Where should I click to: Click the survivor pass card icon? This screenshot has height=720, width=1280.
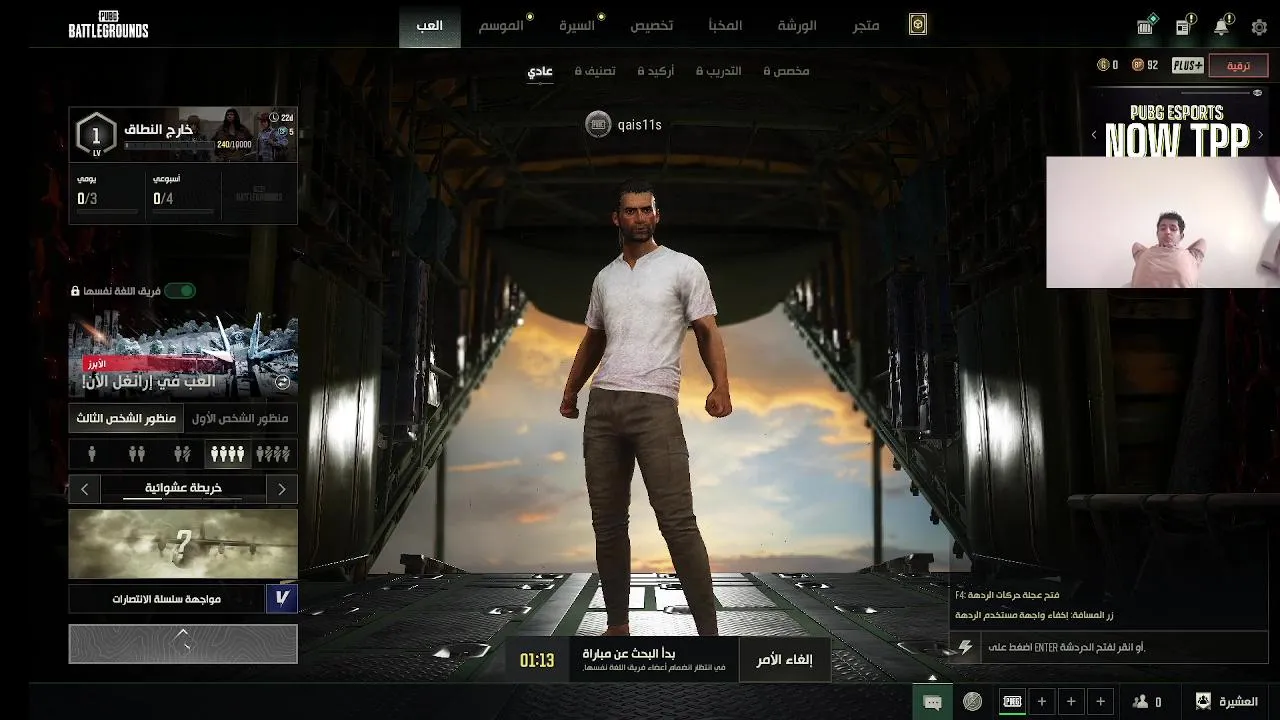click(x=918, y=25)
